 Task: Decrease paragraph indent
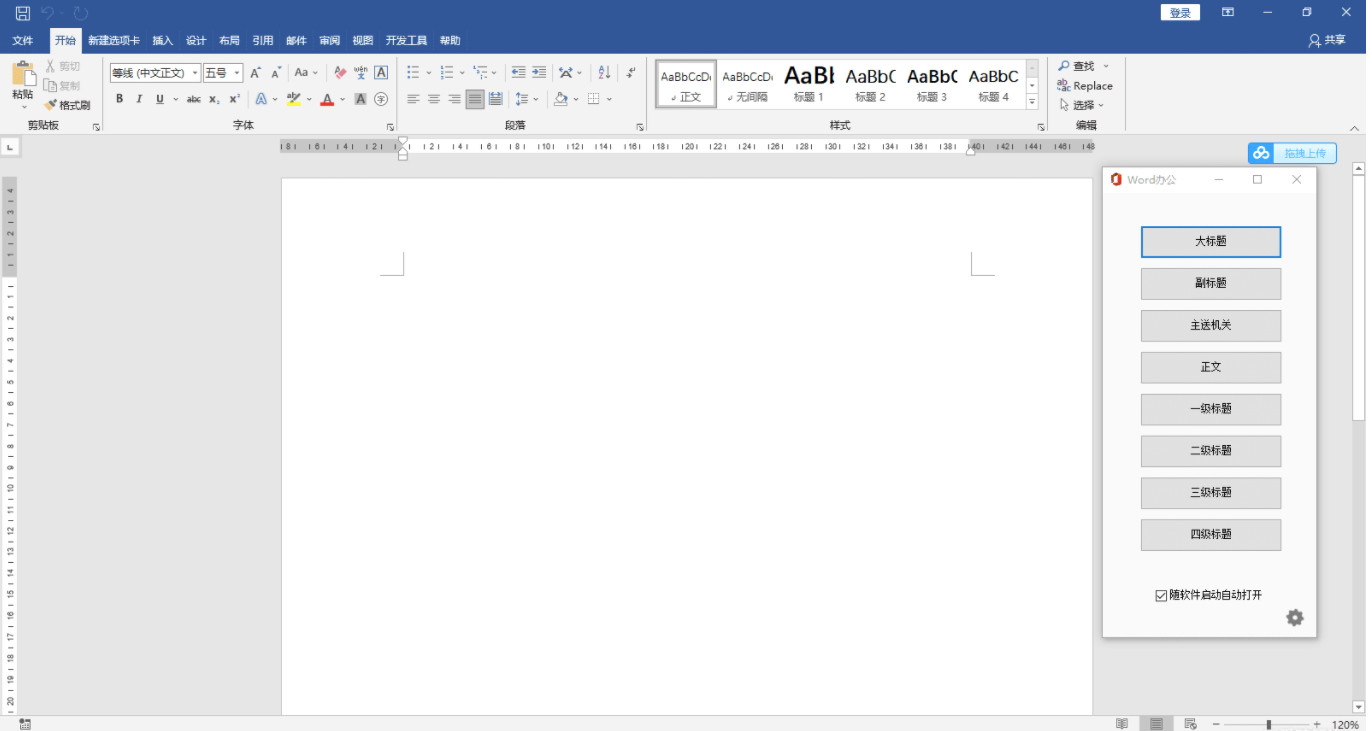pyautogui.click(x=518, y=73)
